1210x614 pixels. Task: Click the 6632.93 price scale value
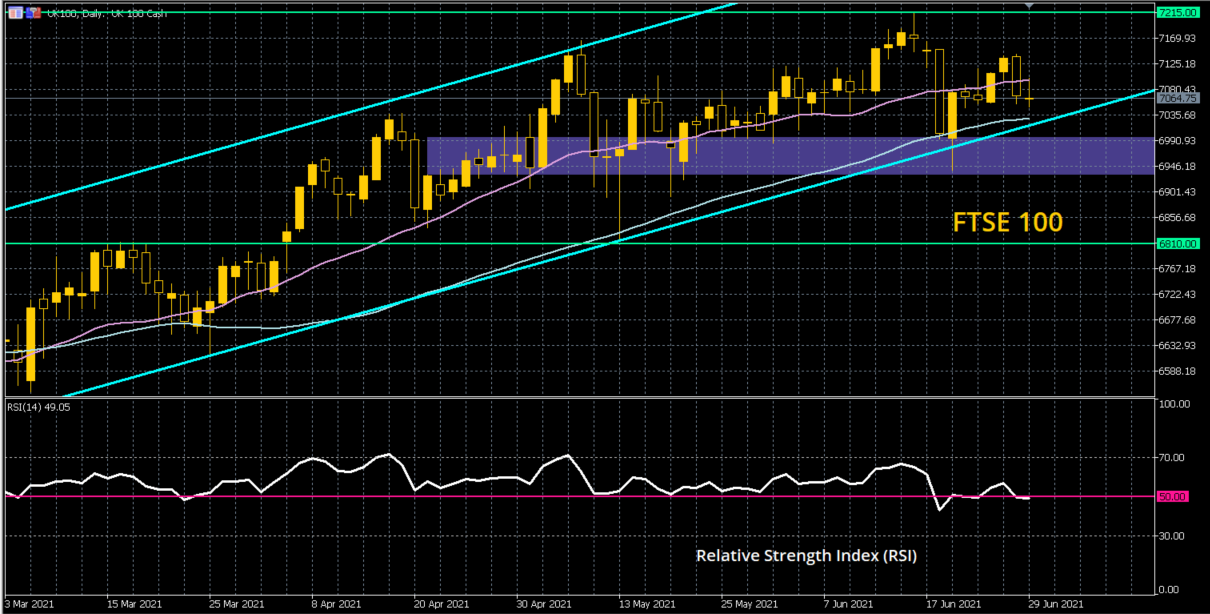coord(1177,346)
